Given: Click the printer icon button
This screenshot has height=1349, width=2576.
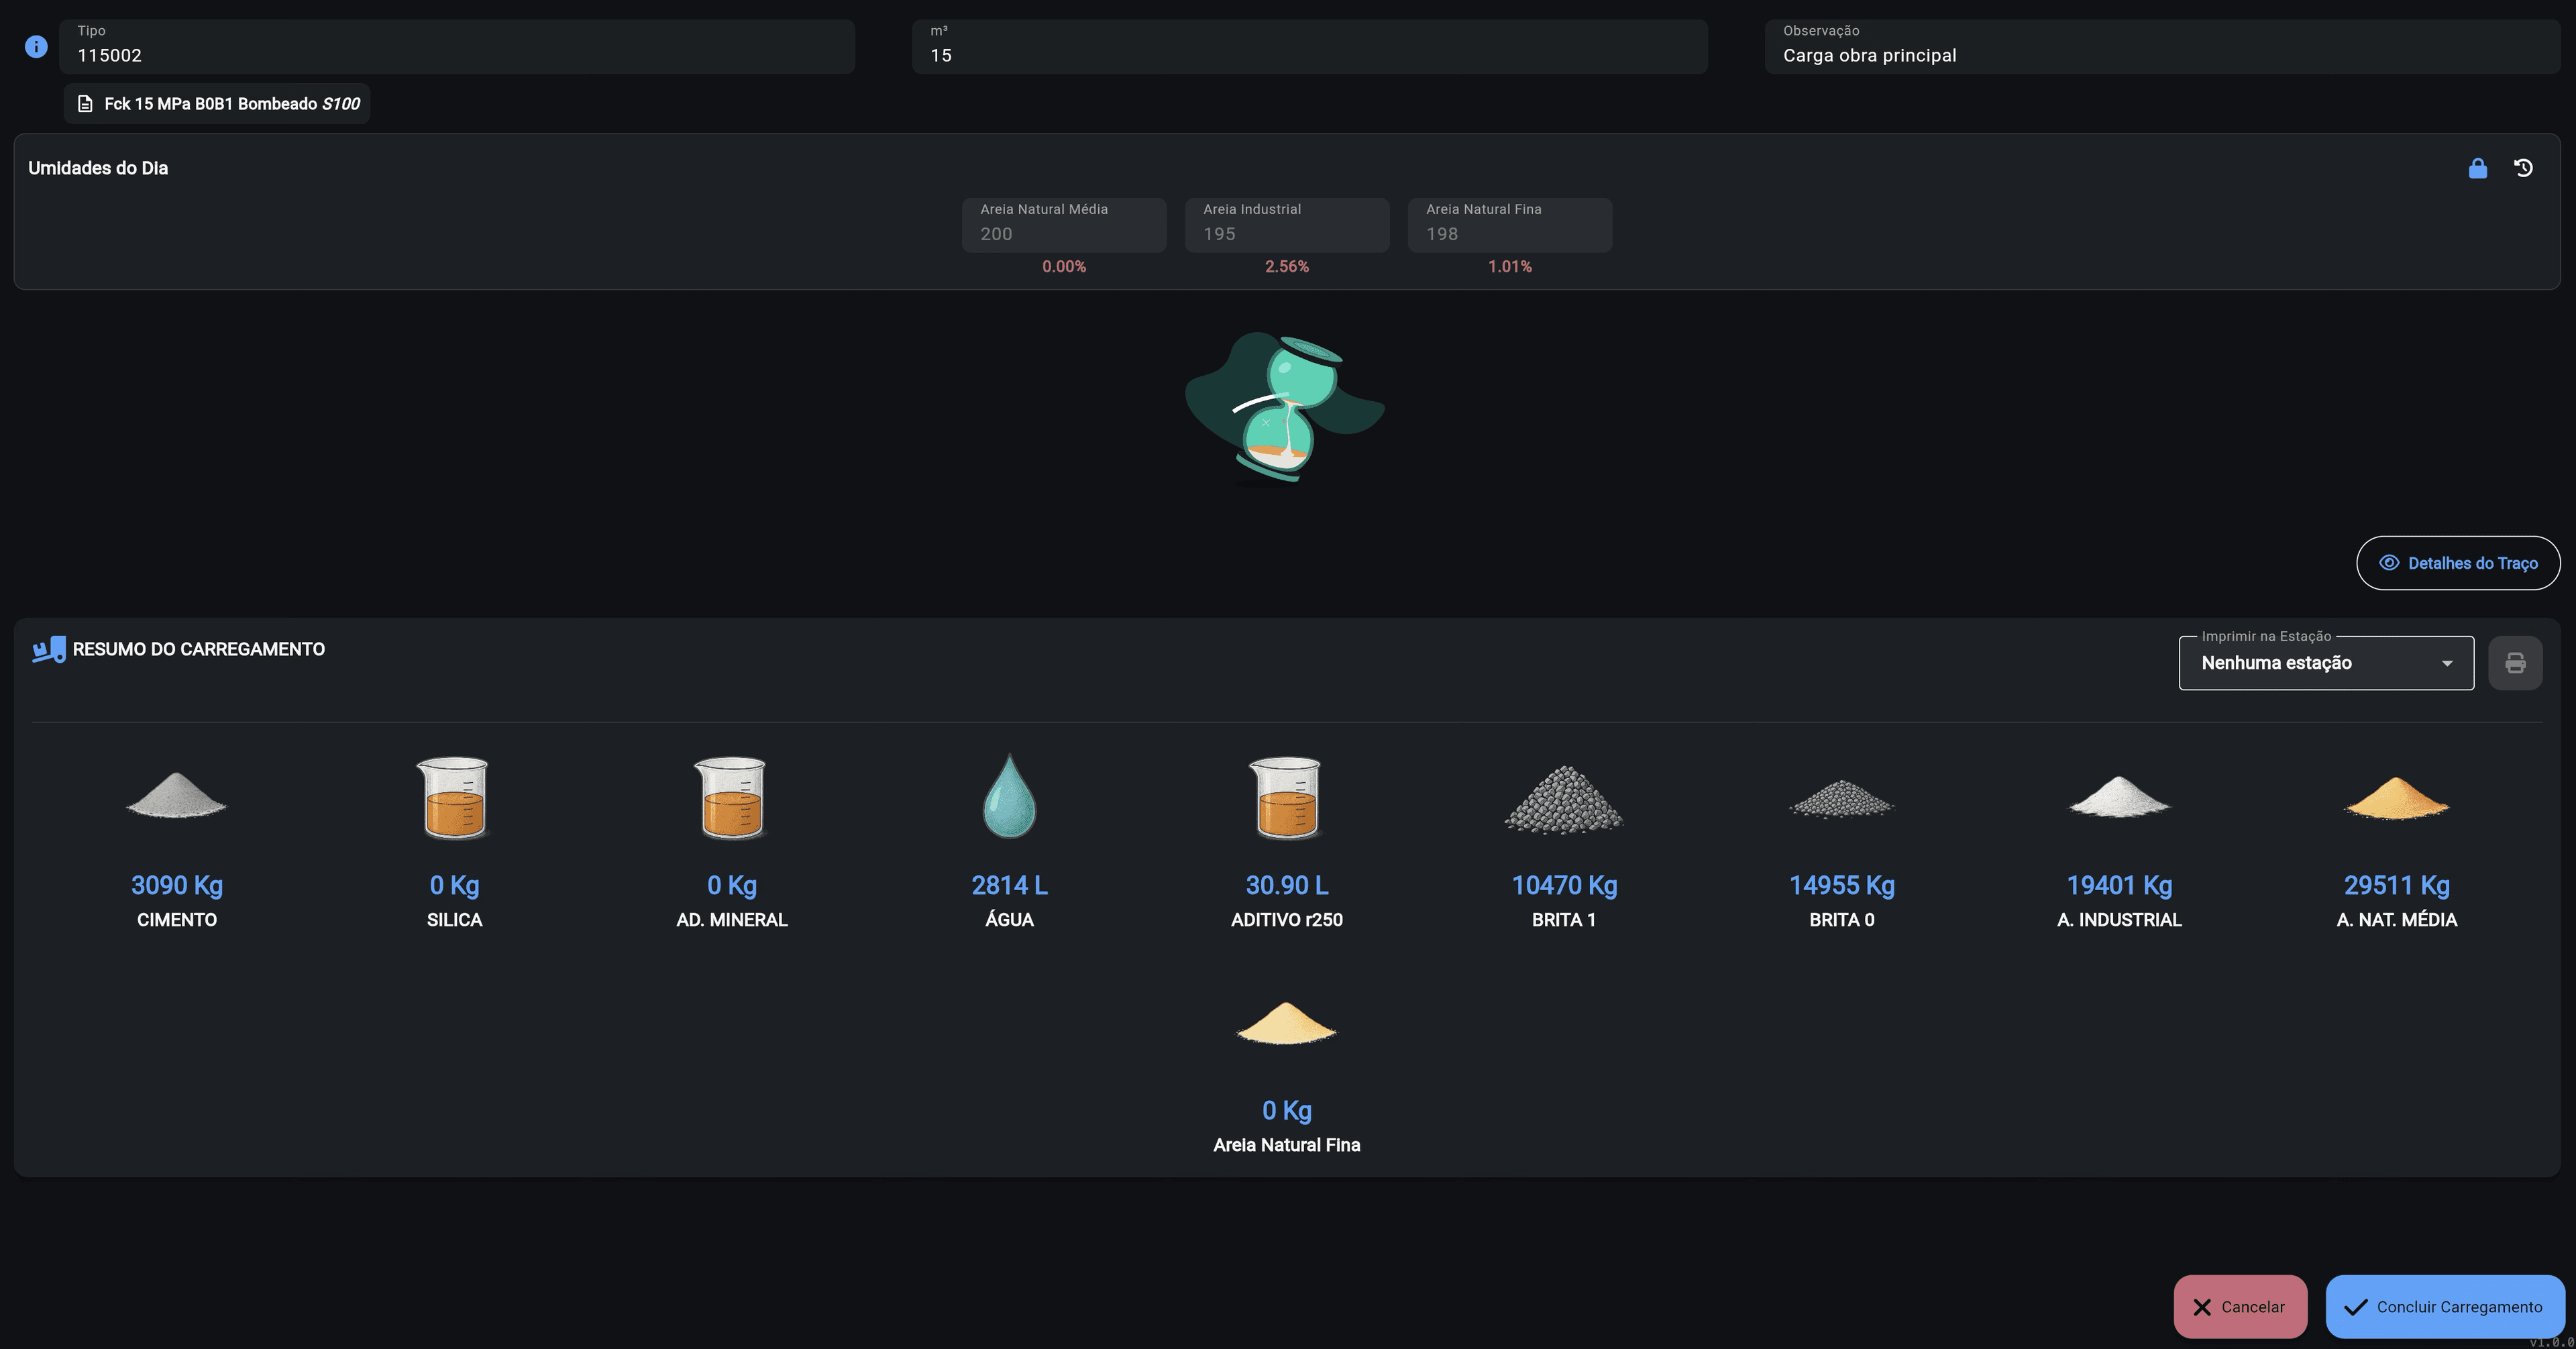Looking at the screenshot, I should point(2515,663).
